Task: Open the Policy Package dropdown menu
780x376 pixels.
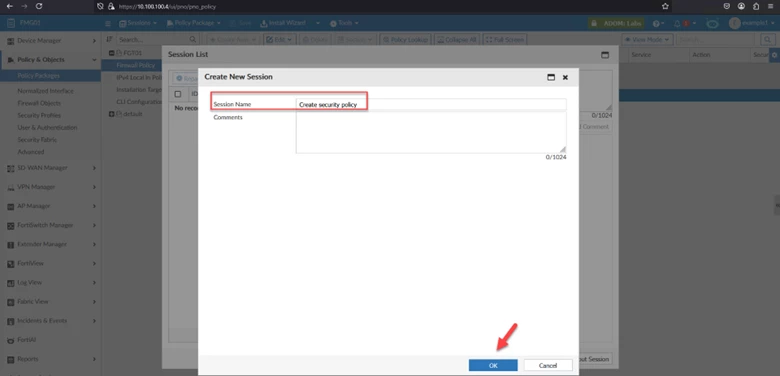Action: pos(194,23)
